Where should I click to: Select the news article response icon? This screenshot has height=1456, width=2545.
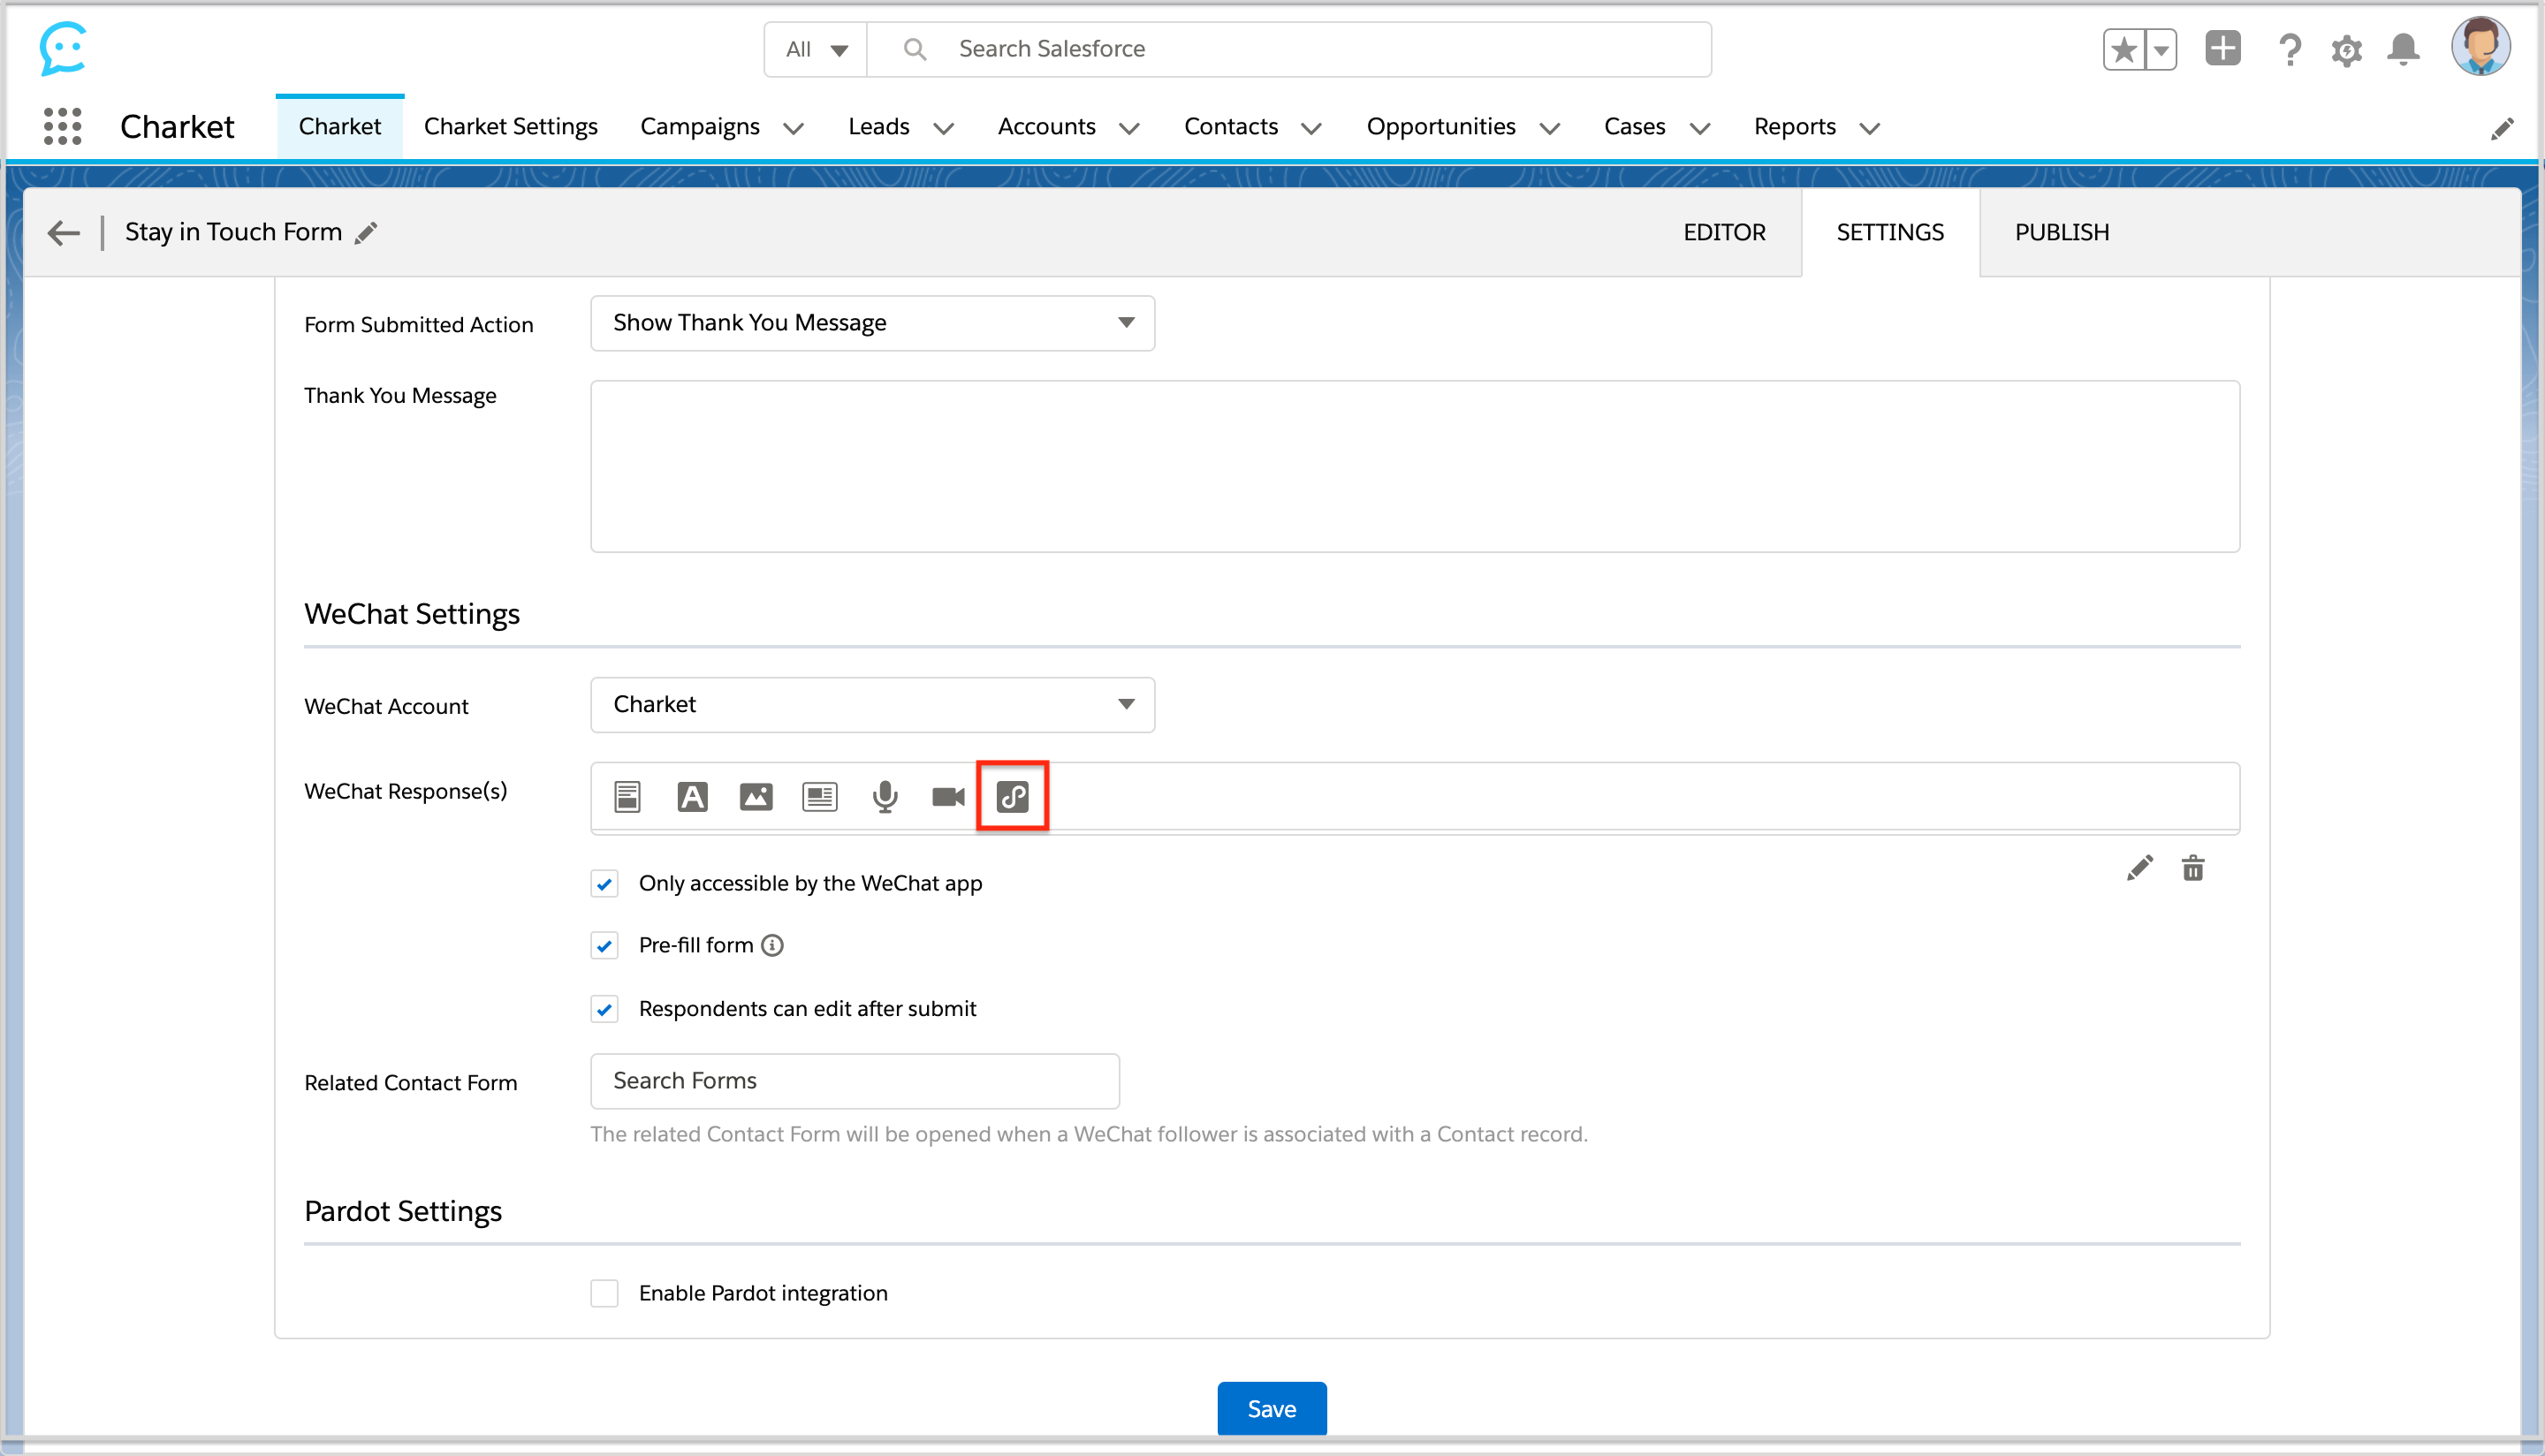click(x=820, y=797)
